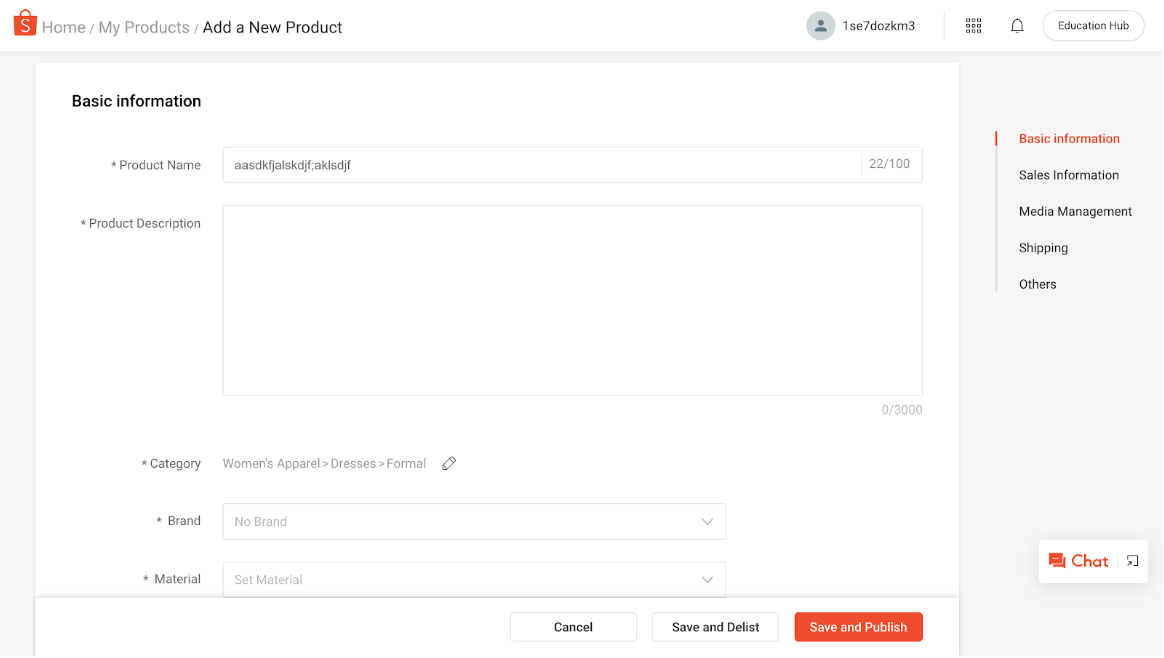Cancel the new product form

[x=573, y=626]
